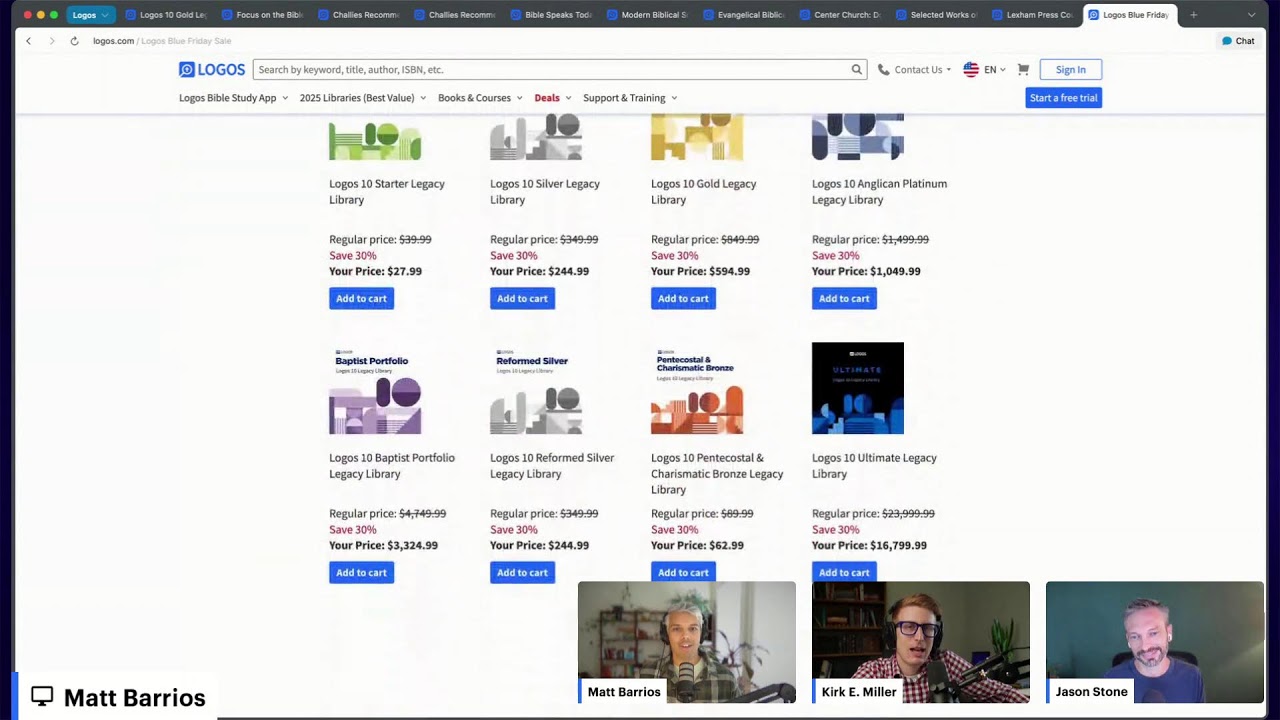The image size is (1280, 720).
Task: Go forward in browser history
Action: pyautogui.click(x=52, y=41)
